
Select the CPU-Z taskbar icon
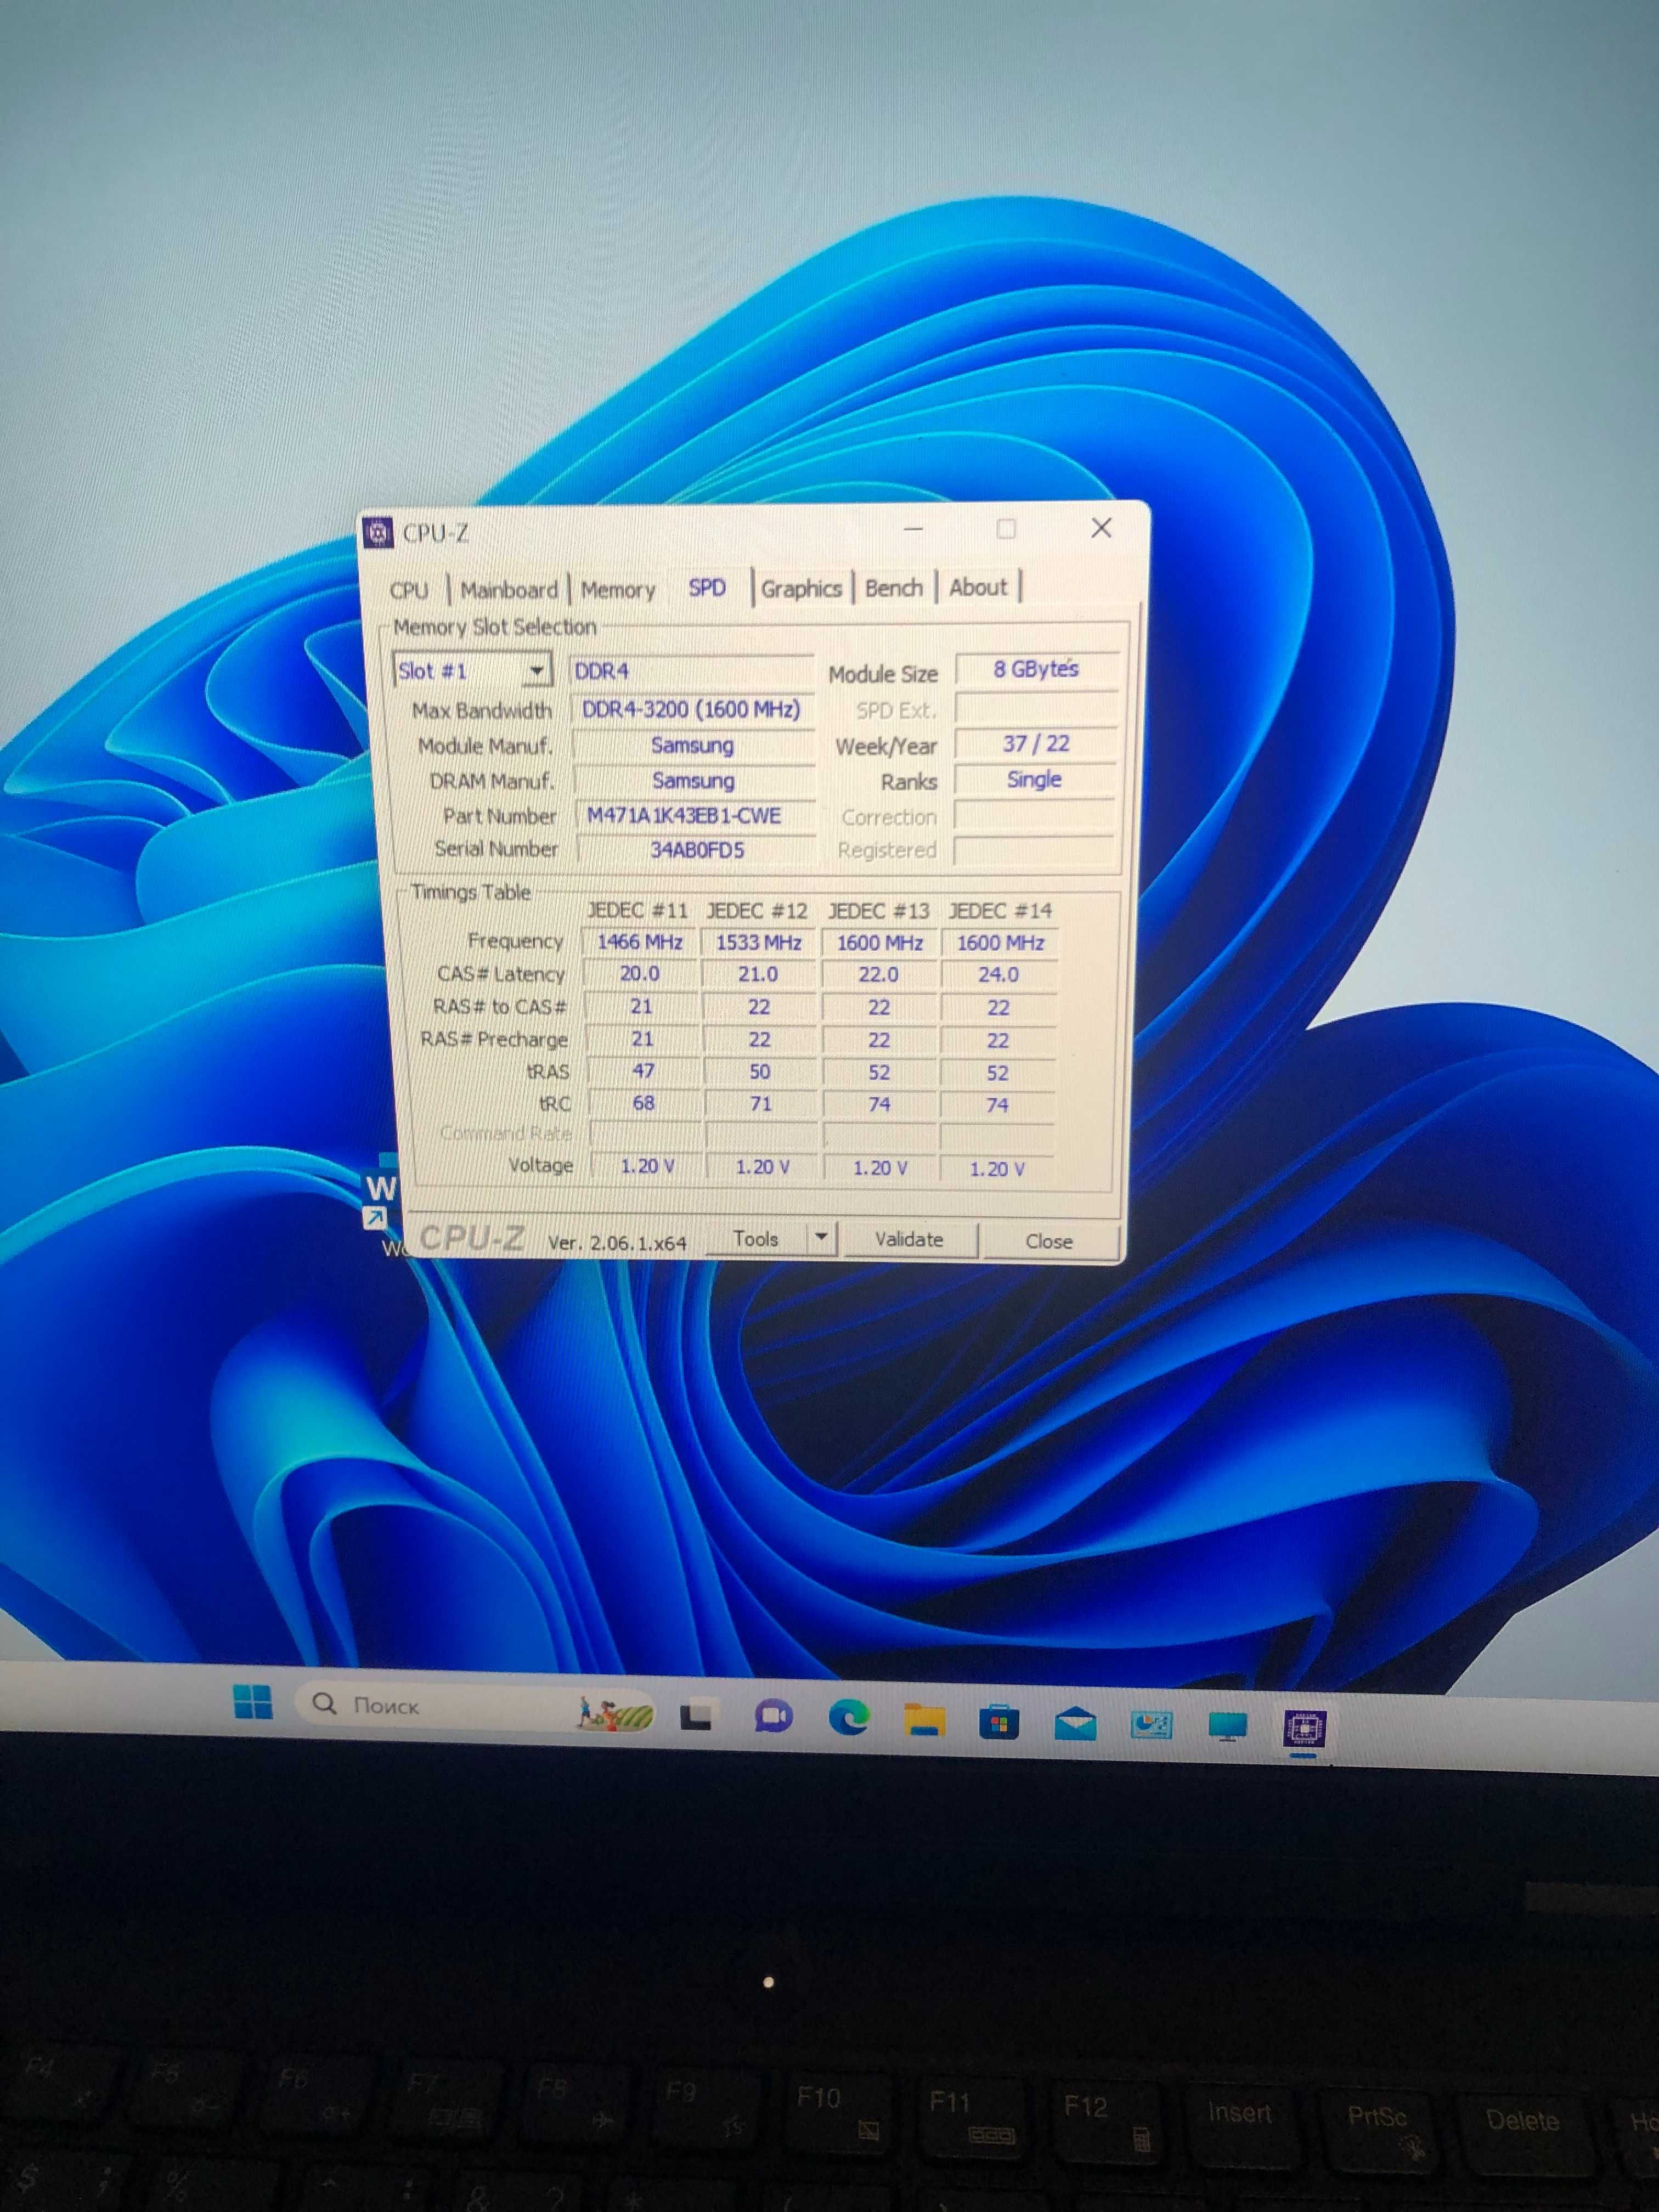[1304, 1728]
